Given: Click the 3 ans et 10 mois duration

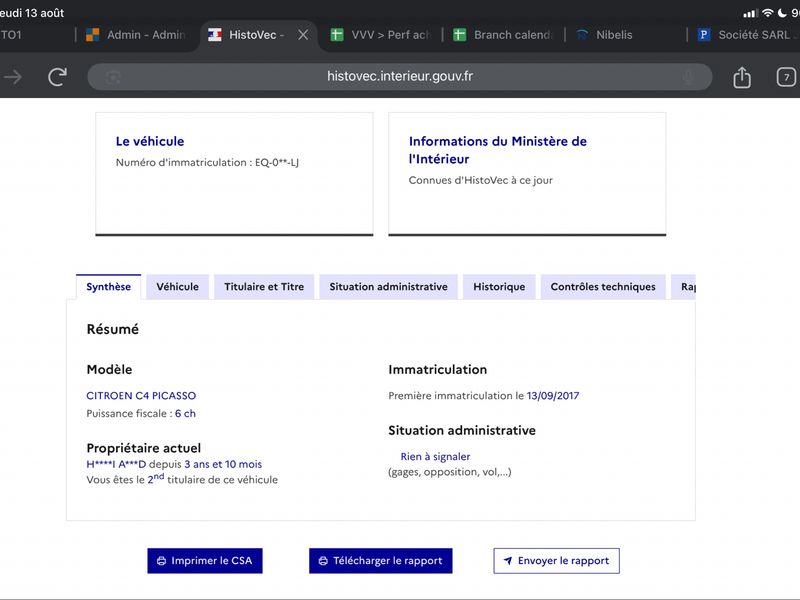Looking at the screenshot, I should click(223, 464).
